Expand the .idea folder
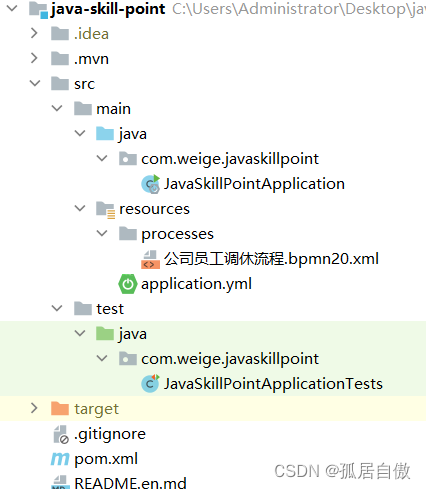 coord(34,33)
